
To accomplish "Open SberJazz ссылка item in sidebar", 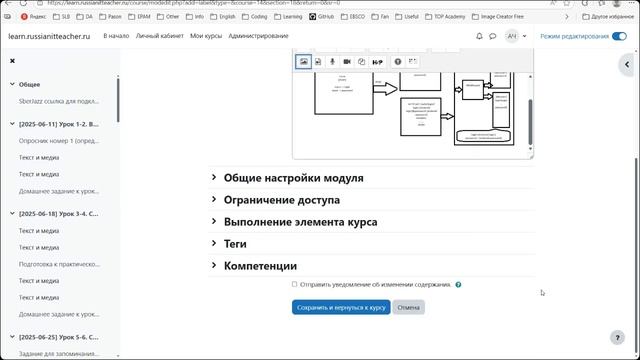I will [59, 101].
